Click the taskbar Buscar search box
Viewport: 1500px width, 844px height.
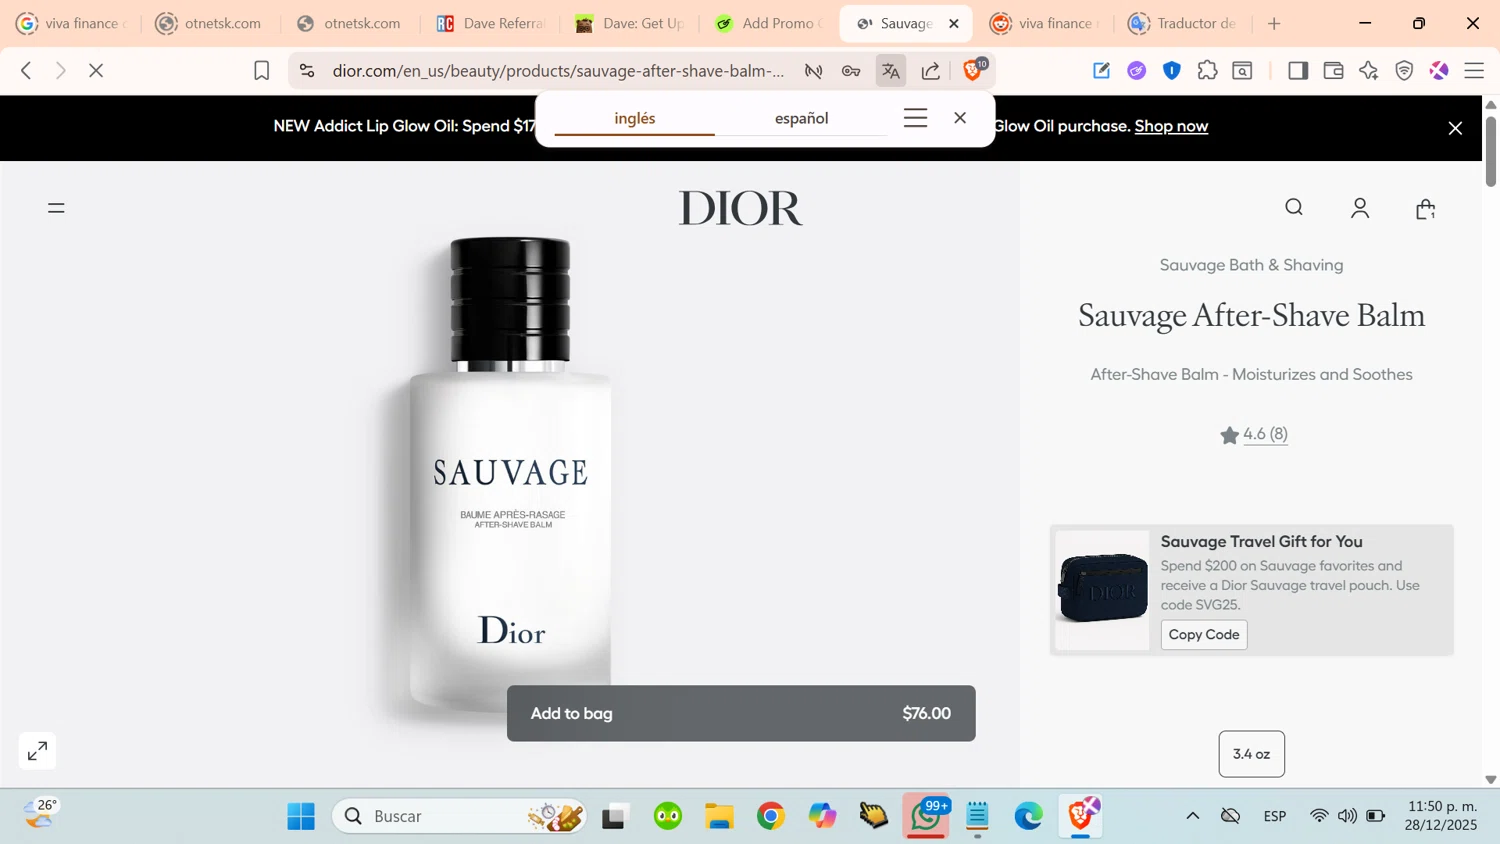(x=460, y=816)
